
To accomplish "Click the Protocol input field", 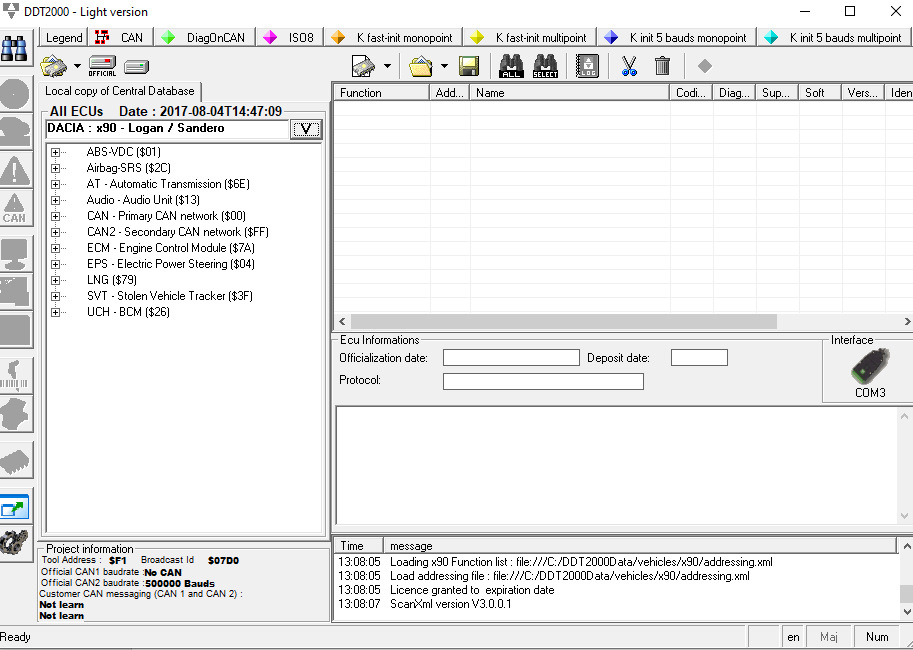I will [x=543, y=381].
